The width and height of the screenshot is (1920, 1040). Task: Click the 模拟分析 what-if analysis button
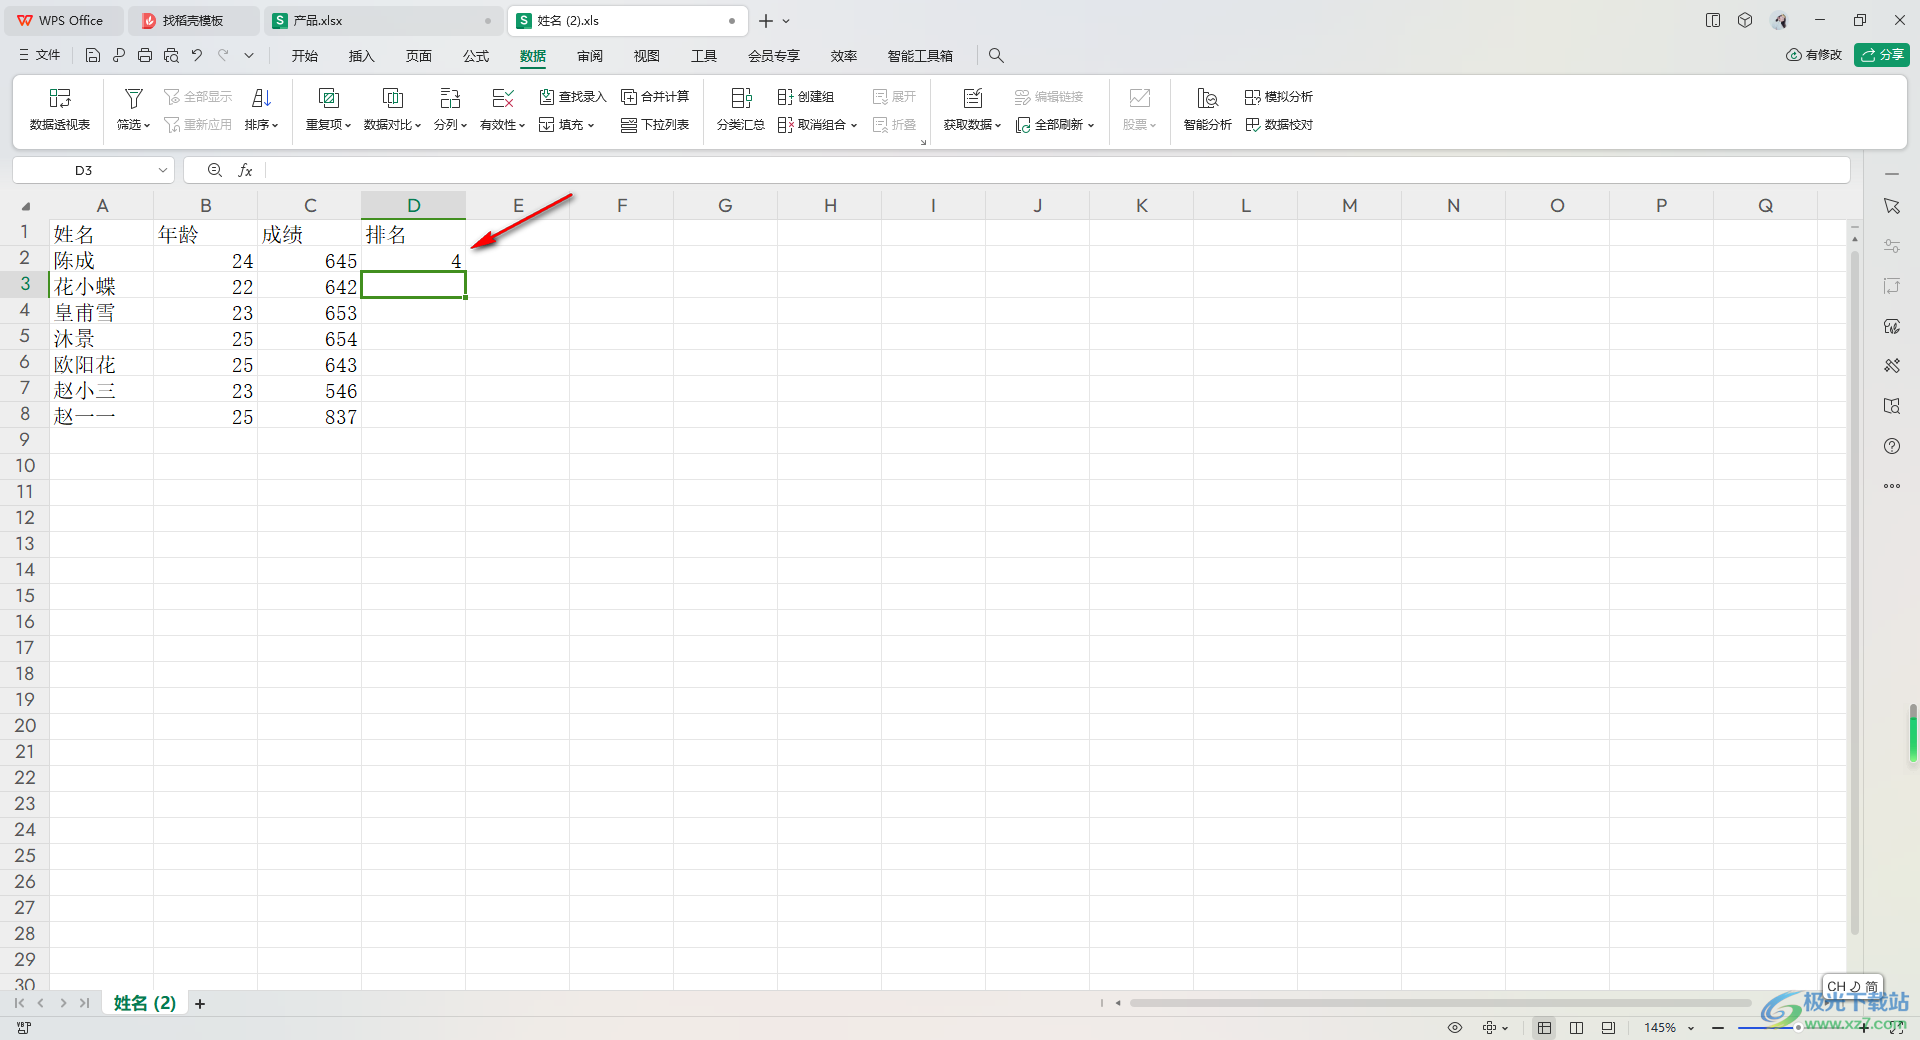point(1279,97)
